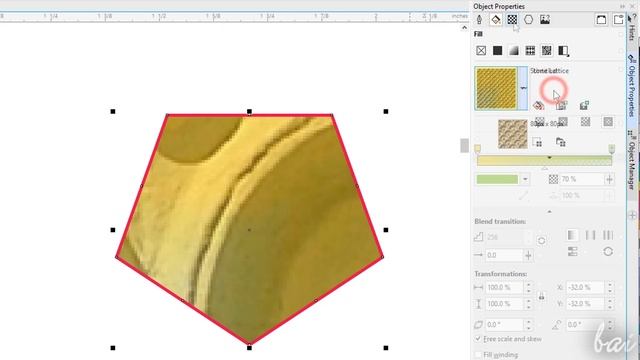This screenshot has width=640, height=360.
Task: Click the skew angle stepper arrows
Action: [x=529, y=325]
